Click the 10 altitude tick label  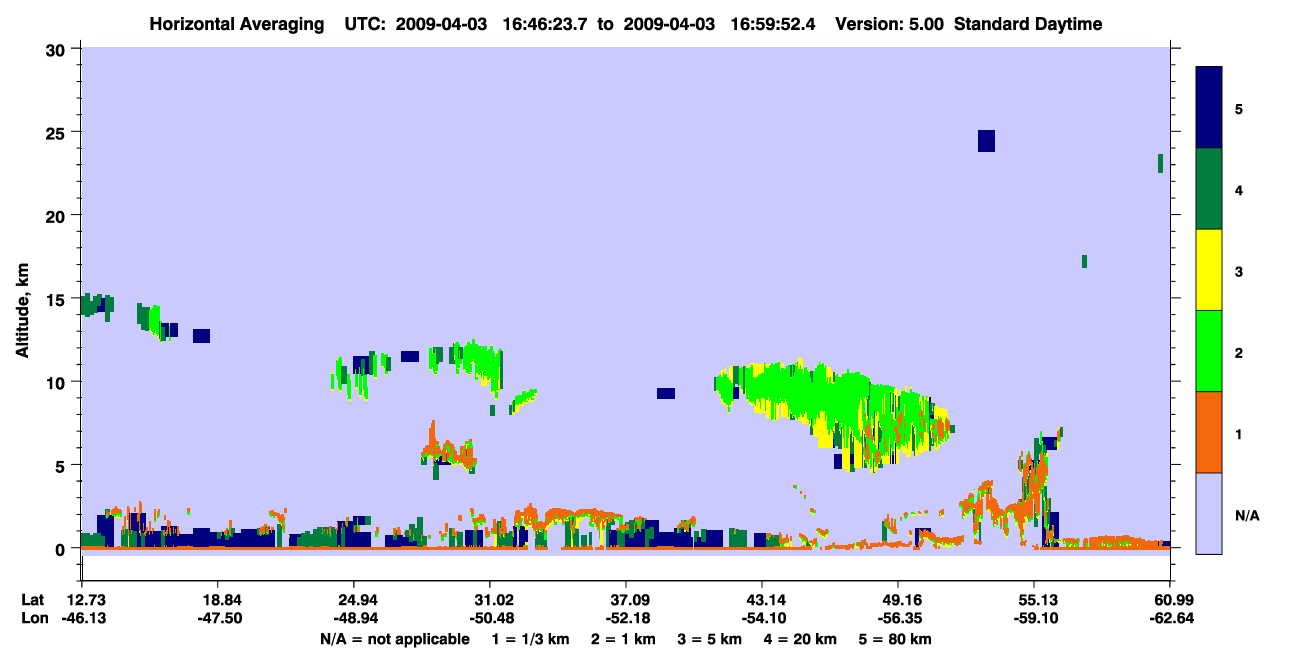[56, 382]
